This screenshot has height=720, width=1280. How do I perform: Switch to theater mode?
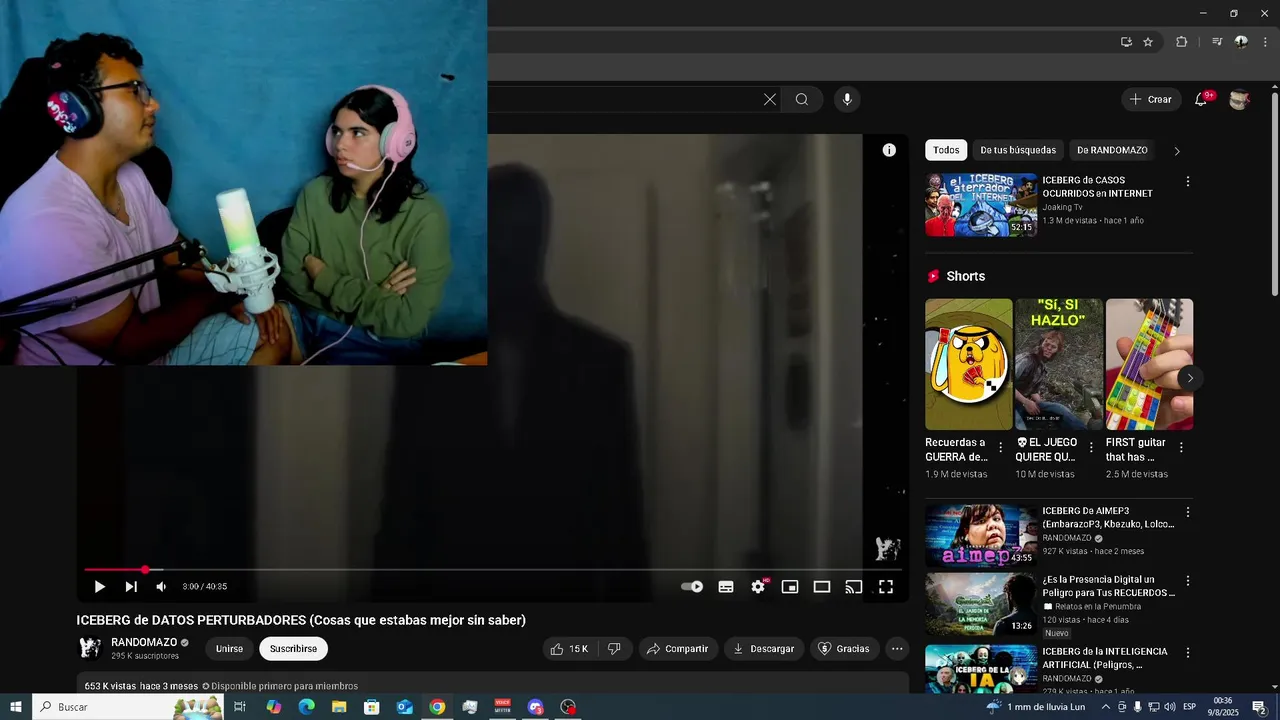(822, 587)
